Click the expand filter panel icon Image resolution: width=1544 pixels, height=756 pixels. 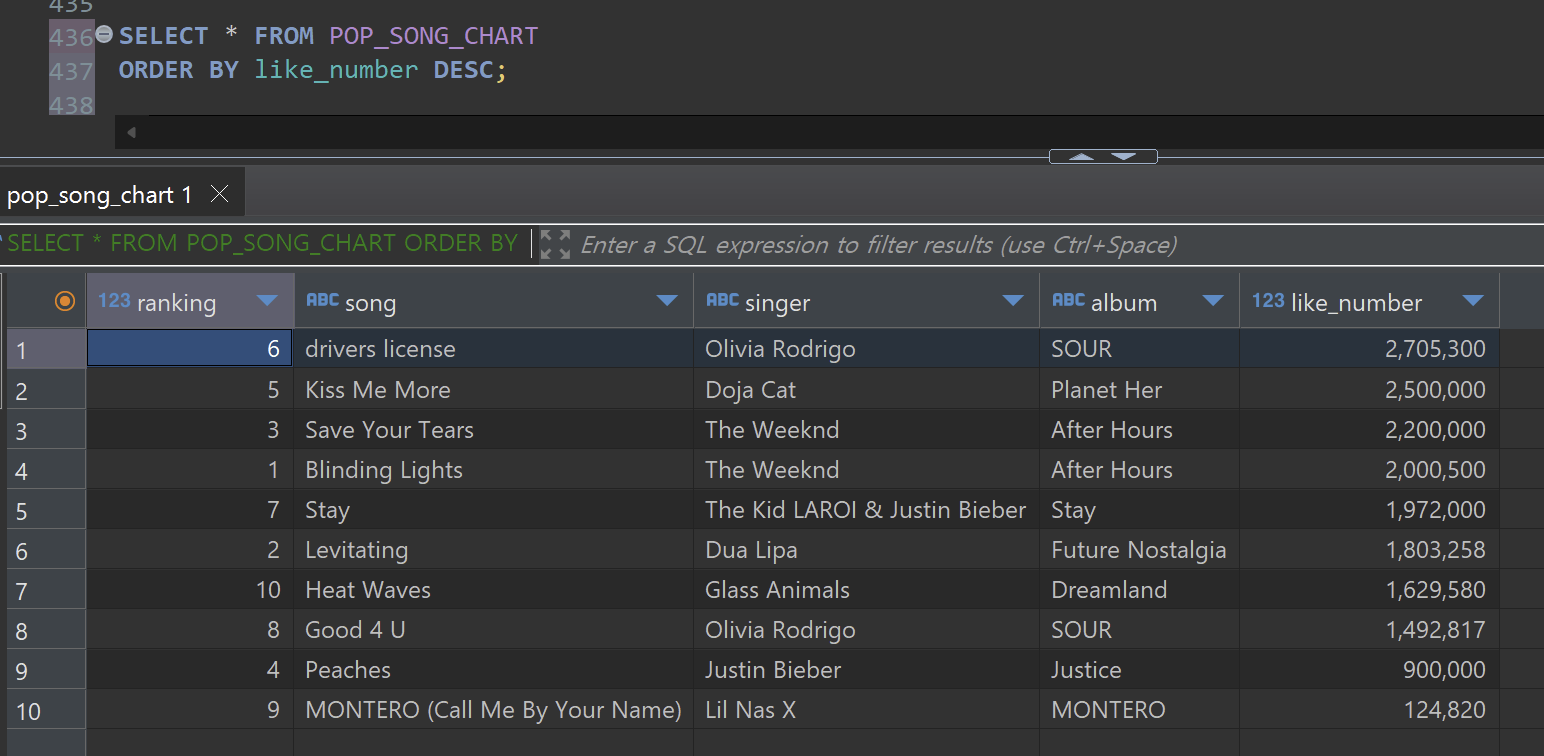click(x=555, y=244)
